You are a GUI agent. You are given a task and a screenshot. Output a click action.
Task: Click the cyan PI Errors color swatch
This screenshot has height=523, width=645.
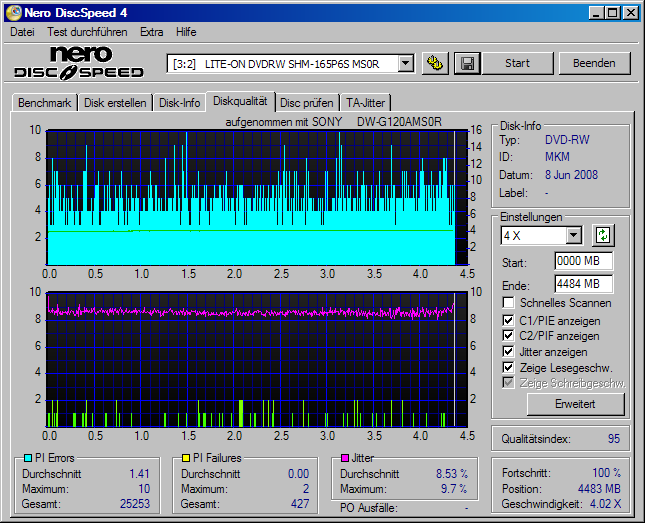pos(28,458)
